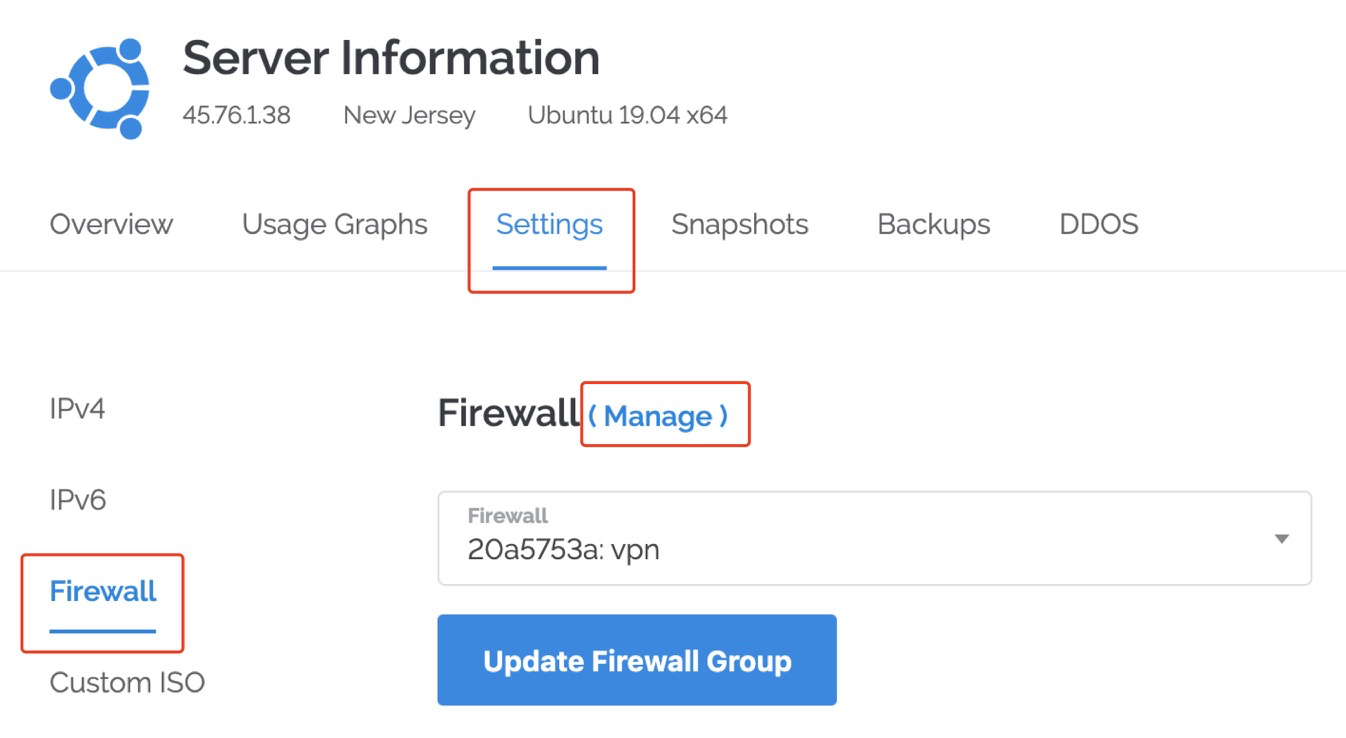Click the server IP address 45.76.1.38

tap(236, 115)
